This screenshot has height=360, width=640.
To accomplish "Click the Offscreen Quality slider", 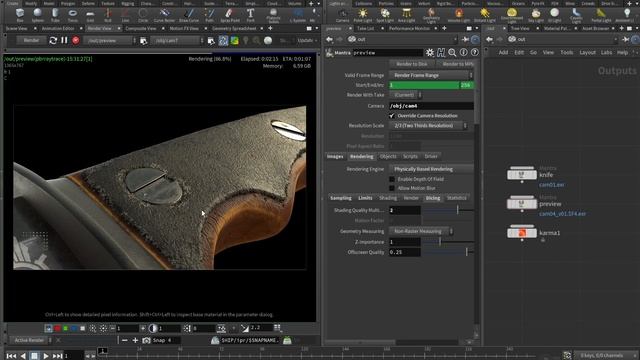I will point(448,252).
